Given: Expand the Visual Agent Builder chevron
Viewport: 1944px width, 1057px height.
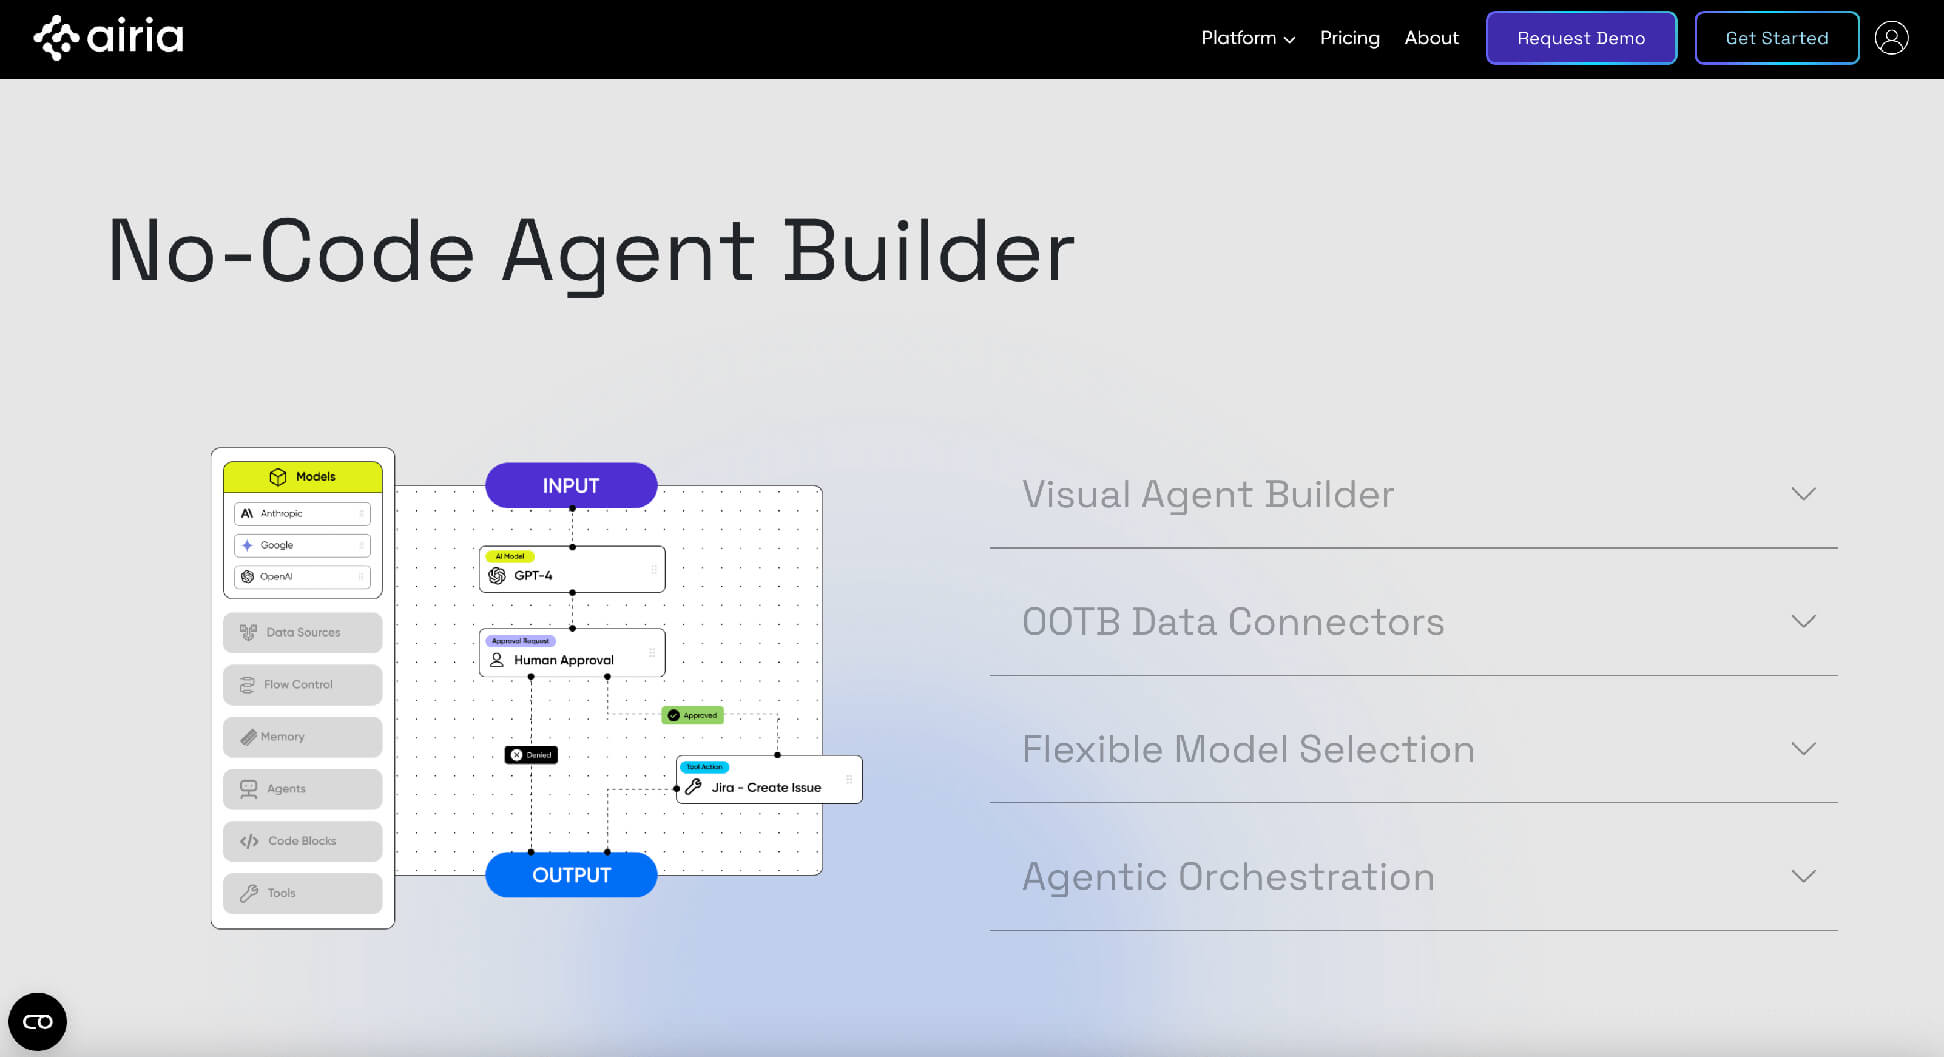Looking at the screenshot, I should (1803, 494).
